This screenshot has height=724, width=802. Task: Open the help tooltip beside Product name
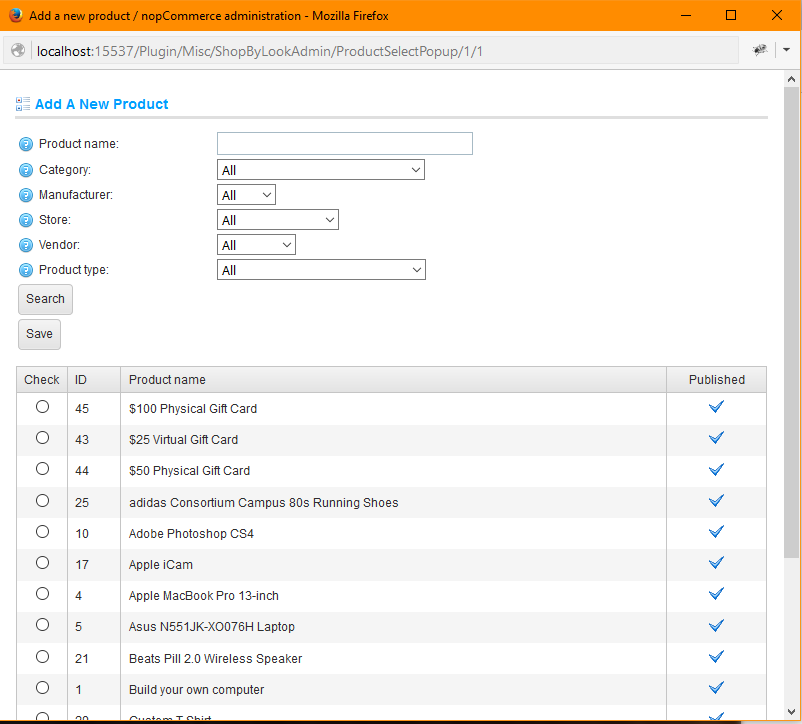point(25,143)
